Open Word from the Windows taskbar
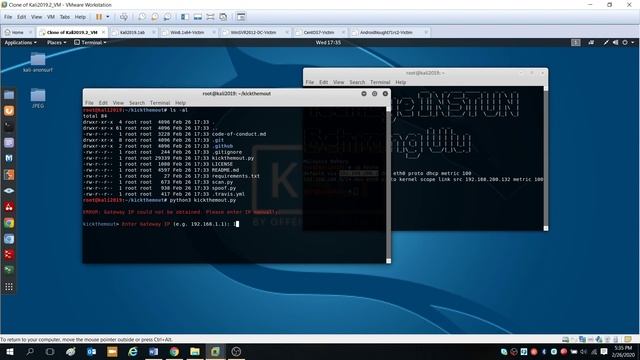This screenshot has height=360, width=640. [x=153, y=351]
